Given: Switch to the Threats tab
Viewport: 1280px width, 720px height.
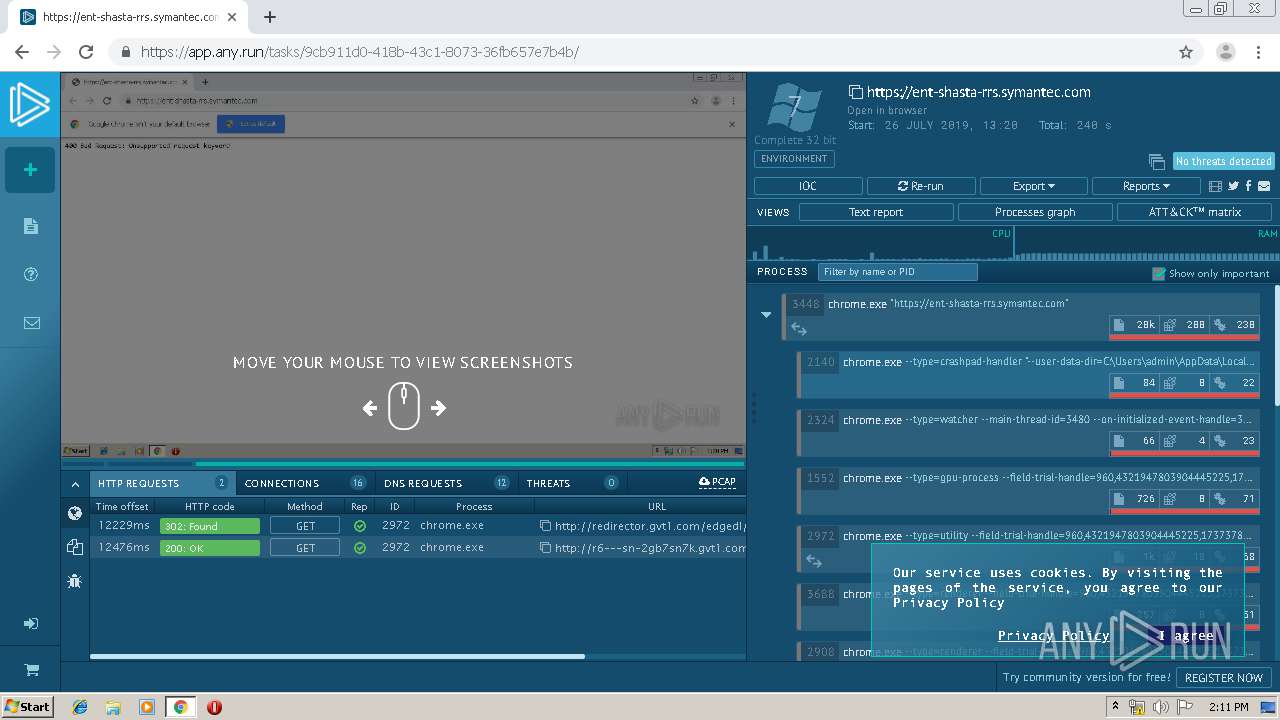Looking at the screenshot, I should [x=571, y=483].
